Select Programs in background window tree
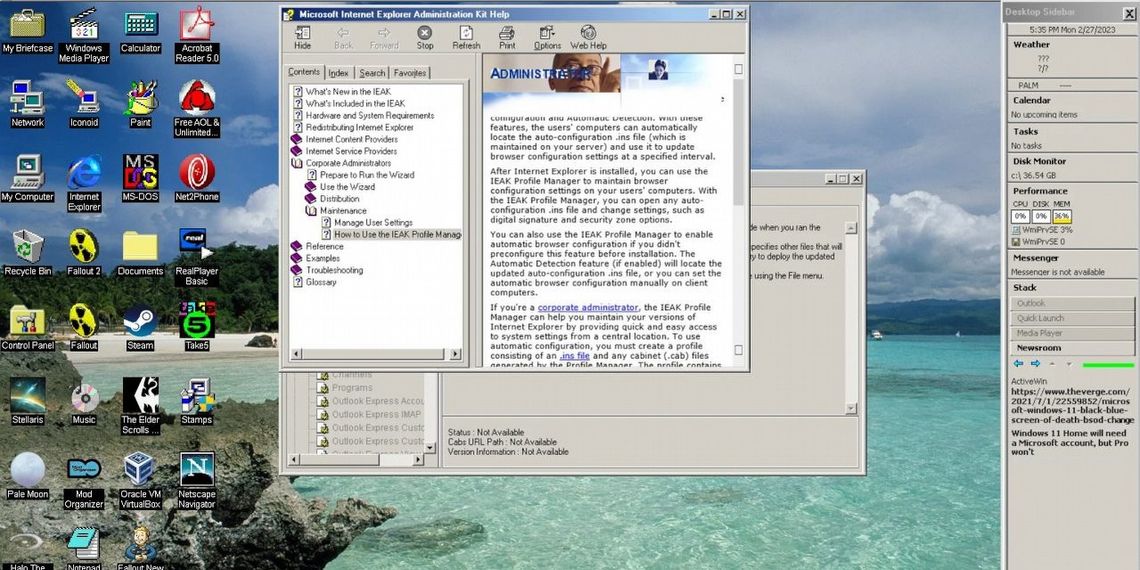 [352, 388]
